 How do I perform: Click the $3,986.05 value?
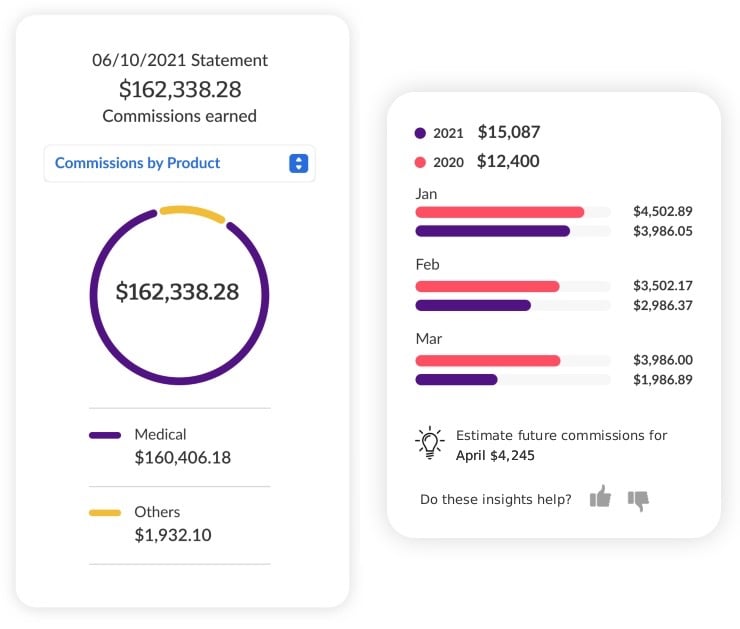[x=663, y=231]
